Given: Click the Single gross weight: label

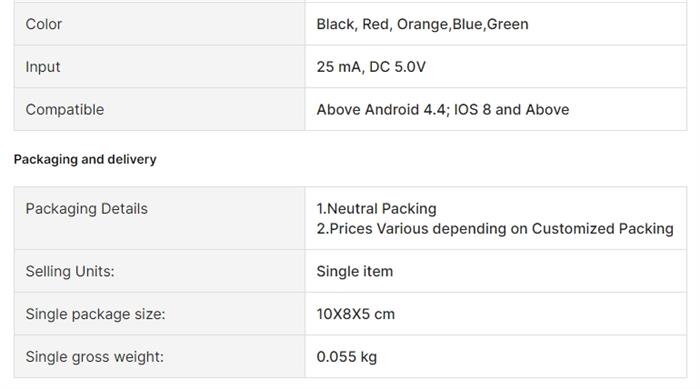Looking at the screenshot, I should (x=95, y=357).
